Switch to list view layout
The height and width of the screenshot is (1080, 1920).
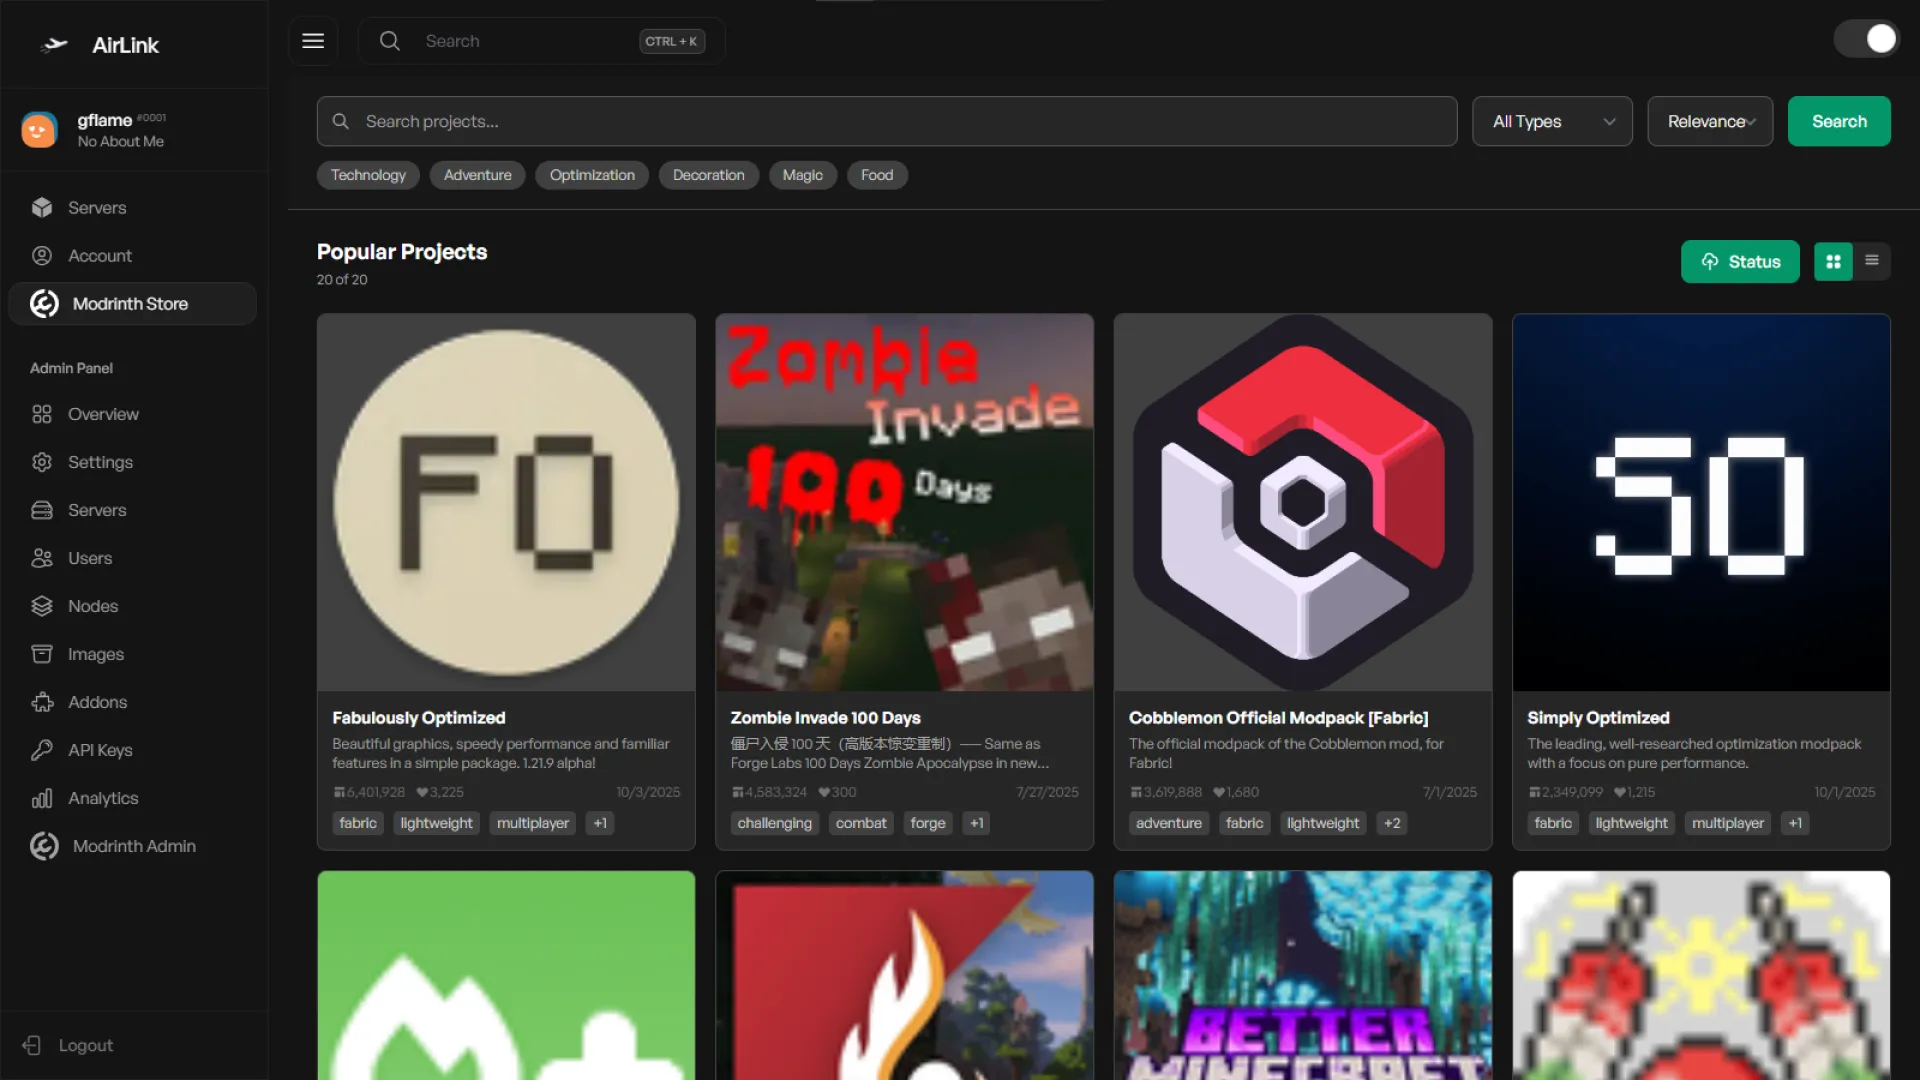[x=1872, y=261]
